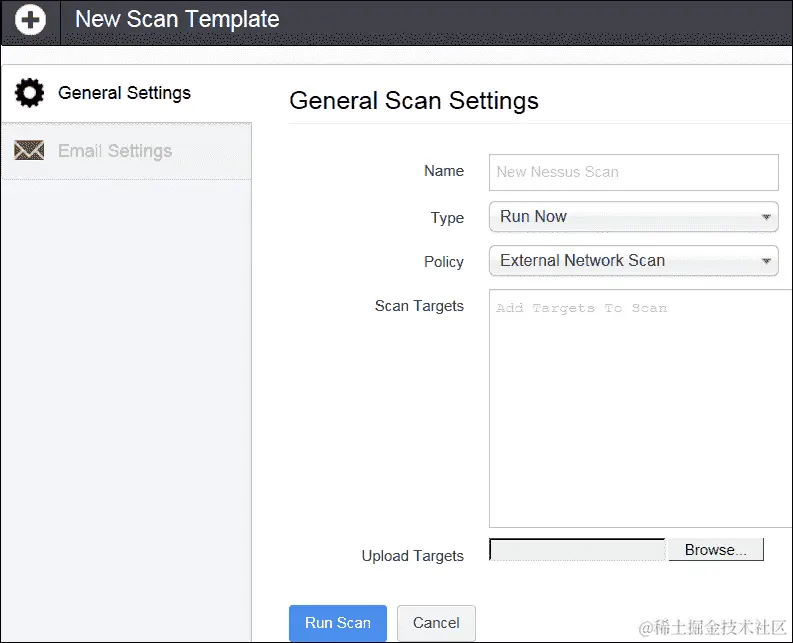Open the Type dropdown set to Run Now
The width and height of the screenshot is (793, 643).
click(x=634, y=217)
